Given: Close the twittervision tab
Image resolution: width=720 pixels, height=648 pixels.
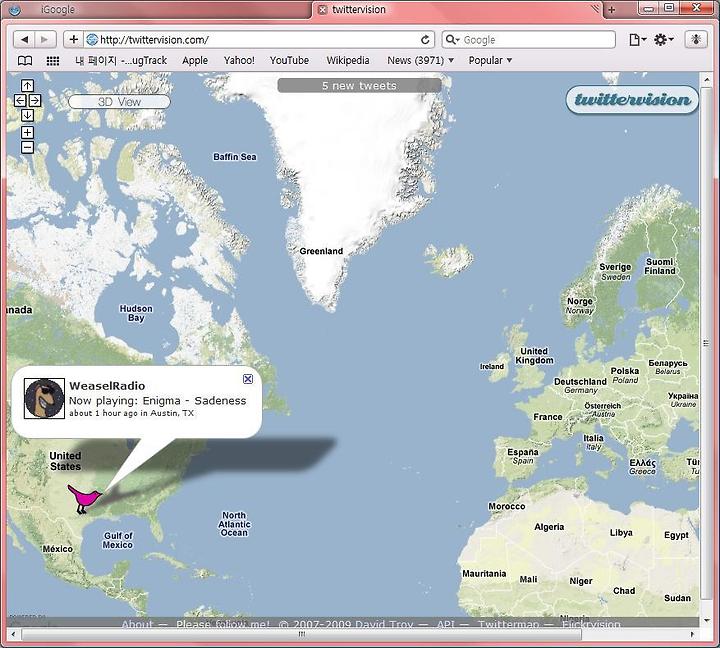Looking at the screenshot, I should pos(322,10).
